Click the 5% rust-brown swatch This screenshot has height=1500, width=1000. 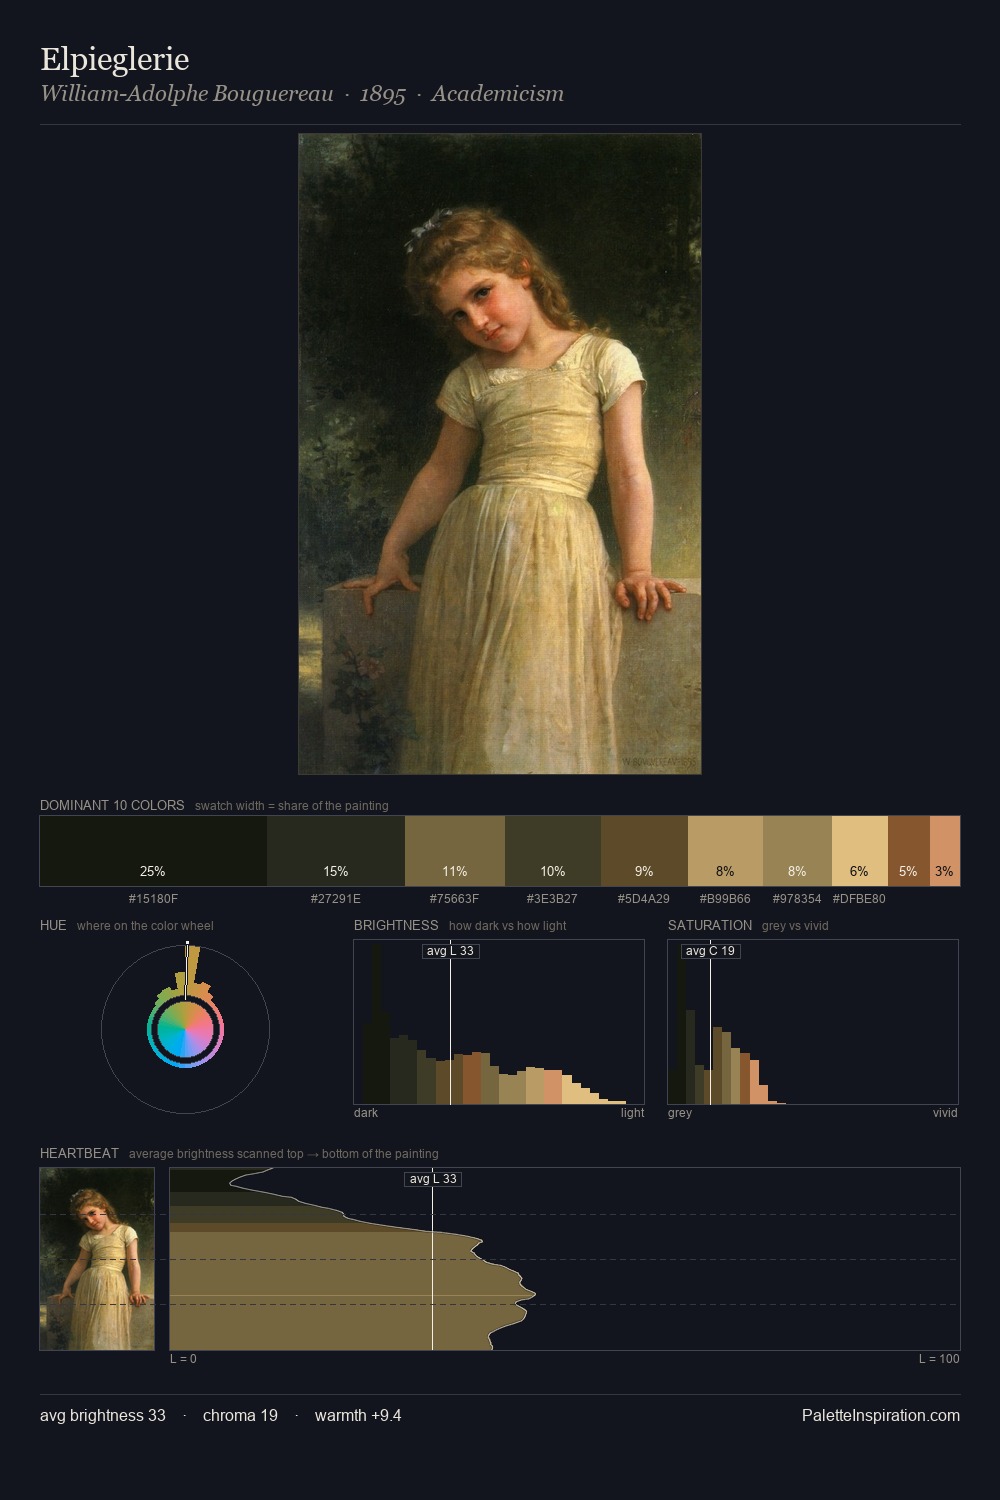[x=909, y=851]
